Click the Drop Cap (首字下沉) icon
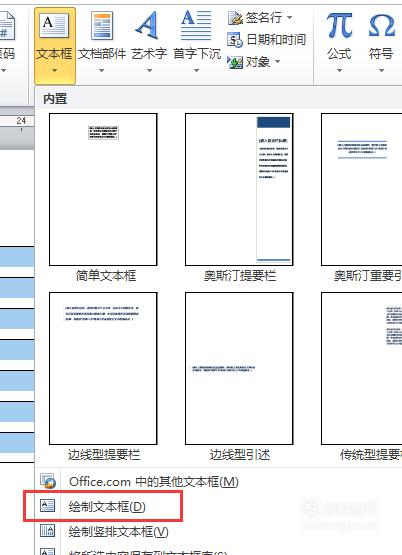The image size is (402, 555). tap(196, 25)
